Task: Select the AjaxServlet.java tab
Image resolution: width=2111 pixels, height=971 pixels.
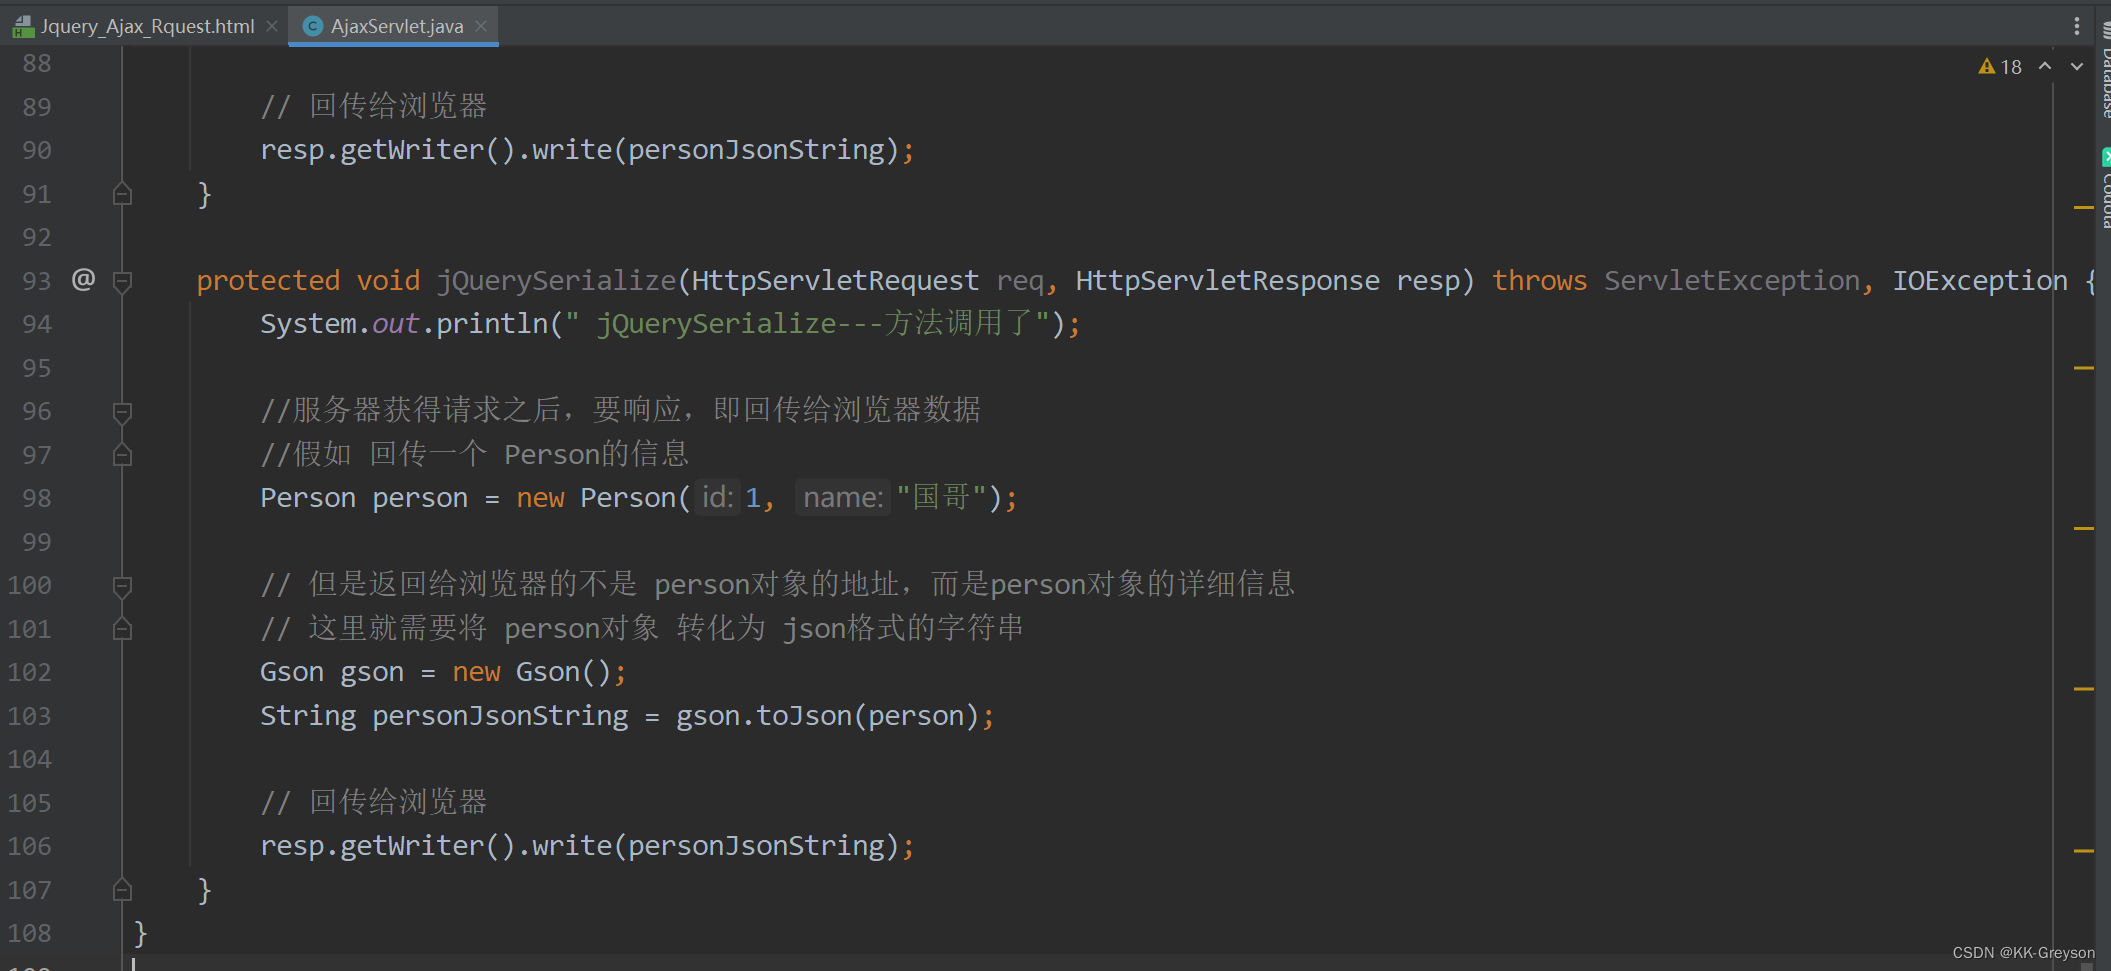Action: tap(396, 26)
